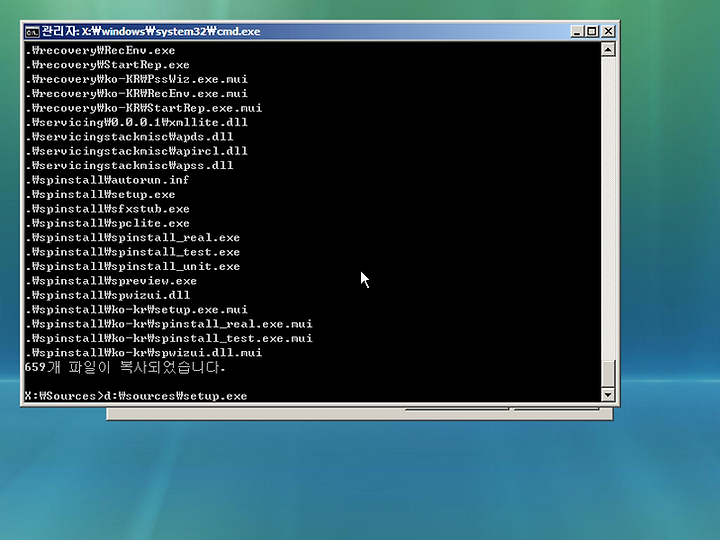Viewport: 720px width, 540px height.
Task: Minimize the cmd.exe window
Action: 577,31
